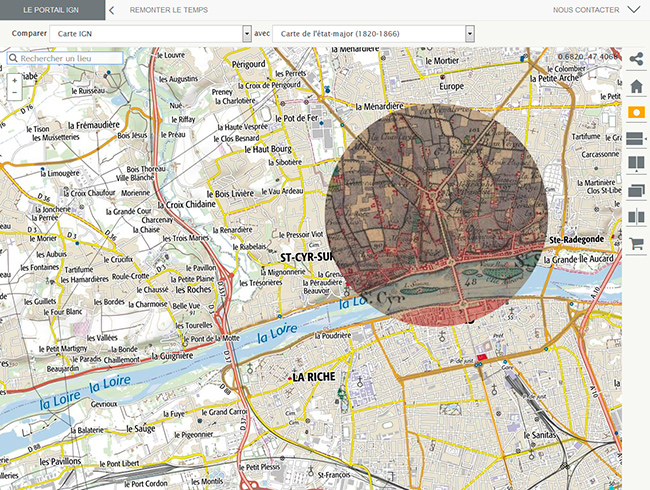Click la Sibotière map label
Image resolution: width=650 pixels, height=490 pixels.
[285, 162]
